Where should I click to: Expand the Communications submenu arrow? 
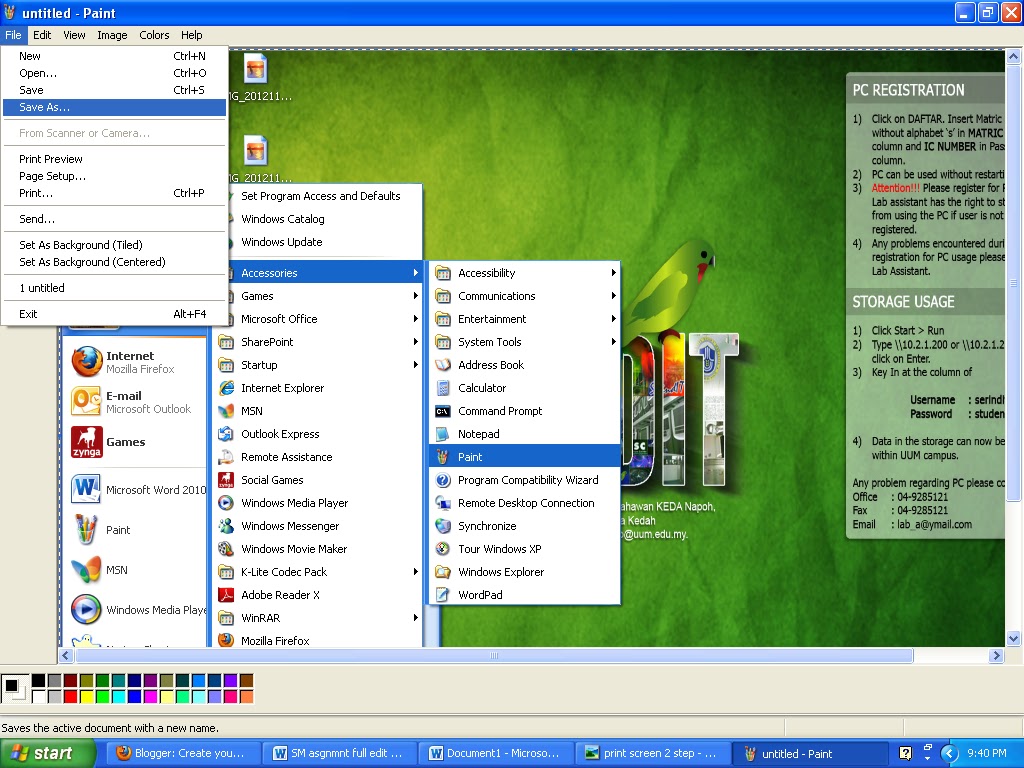[x=613, y=296]
